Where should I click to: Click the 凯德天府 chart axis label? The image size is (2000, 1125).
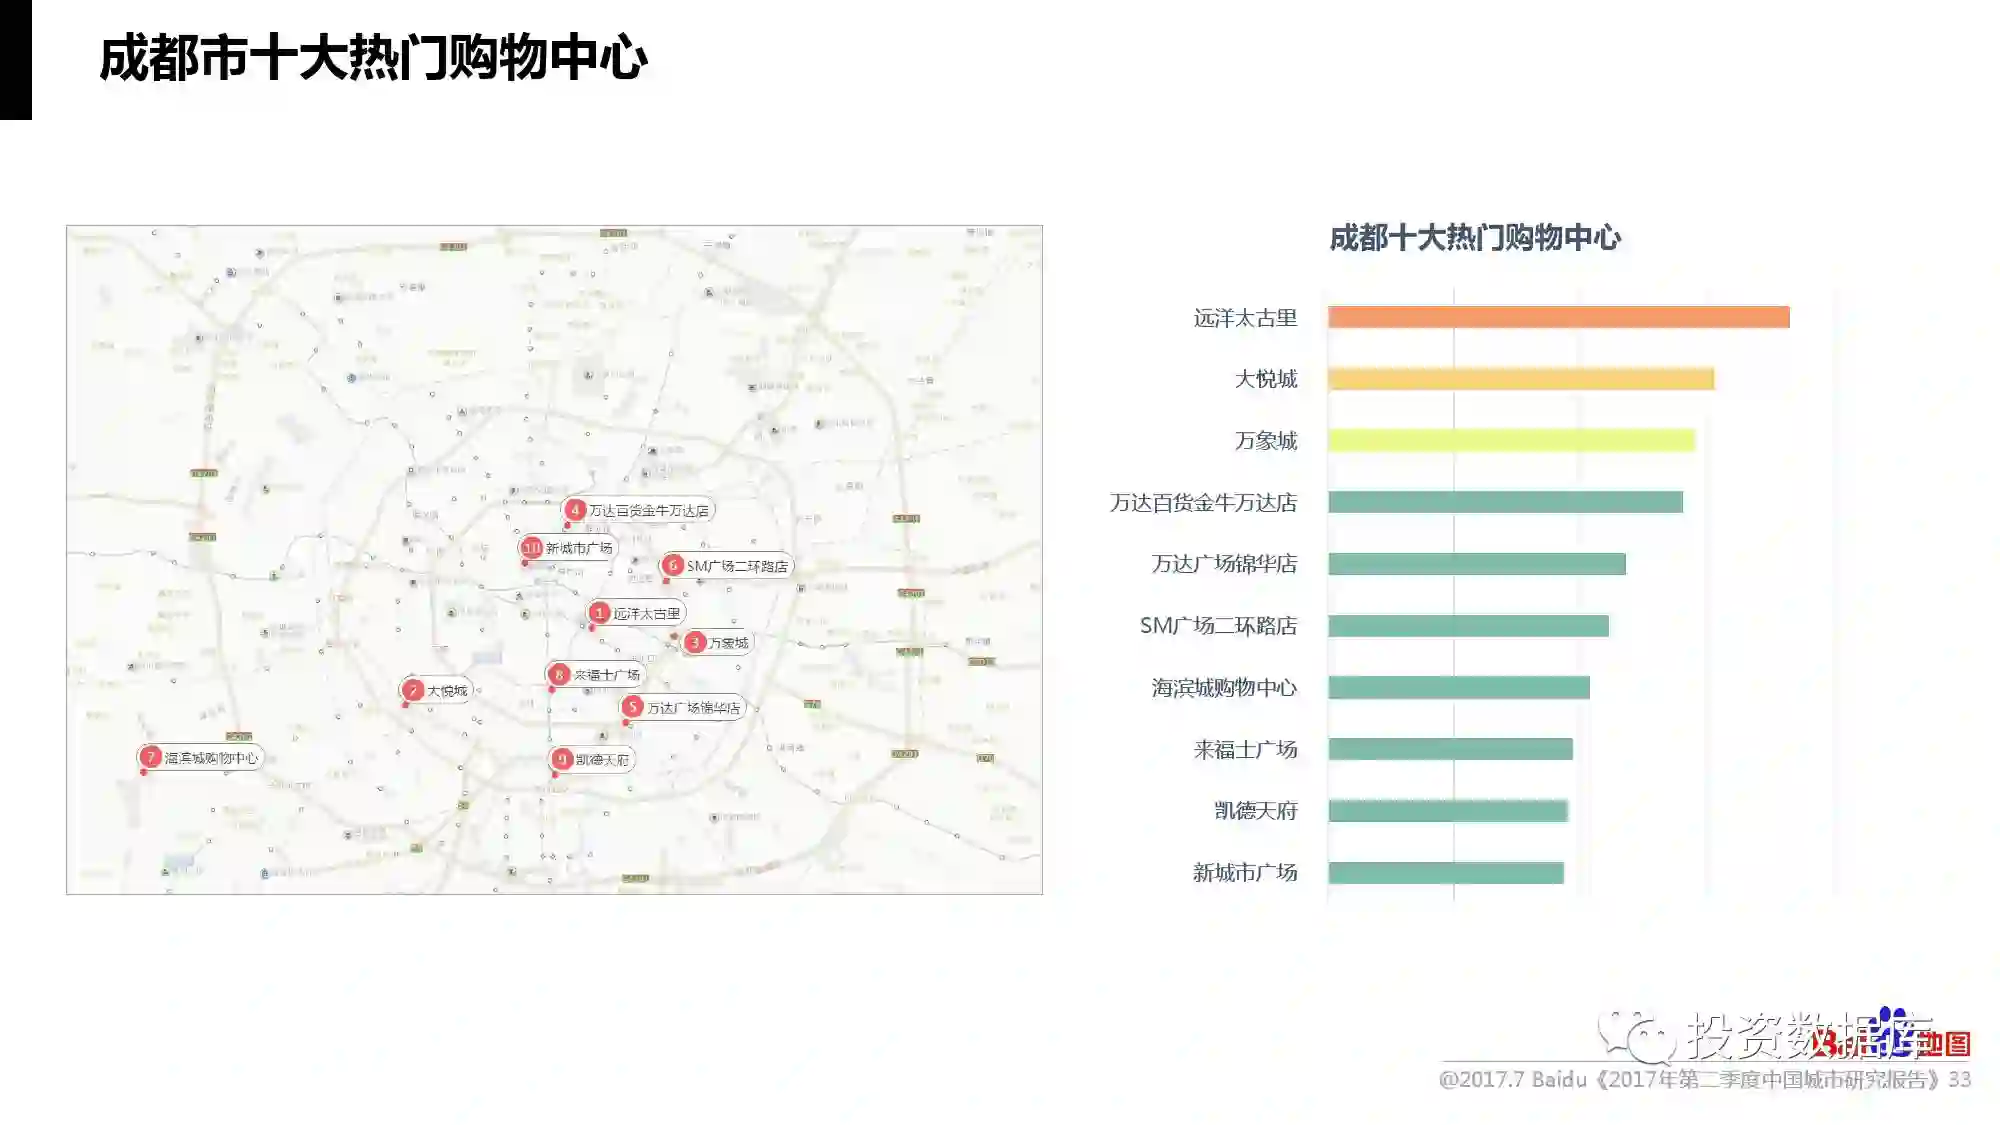[1255, 811]
